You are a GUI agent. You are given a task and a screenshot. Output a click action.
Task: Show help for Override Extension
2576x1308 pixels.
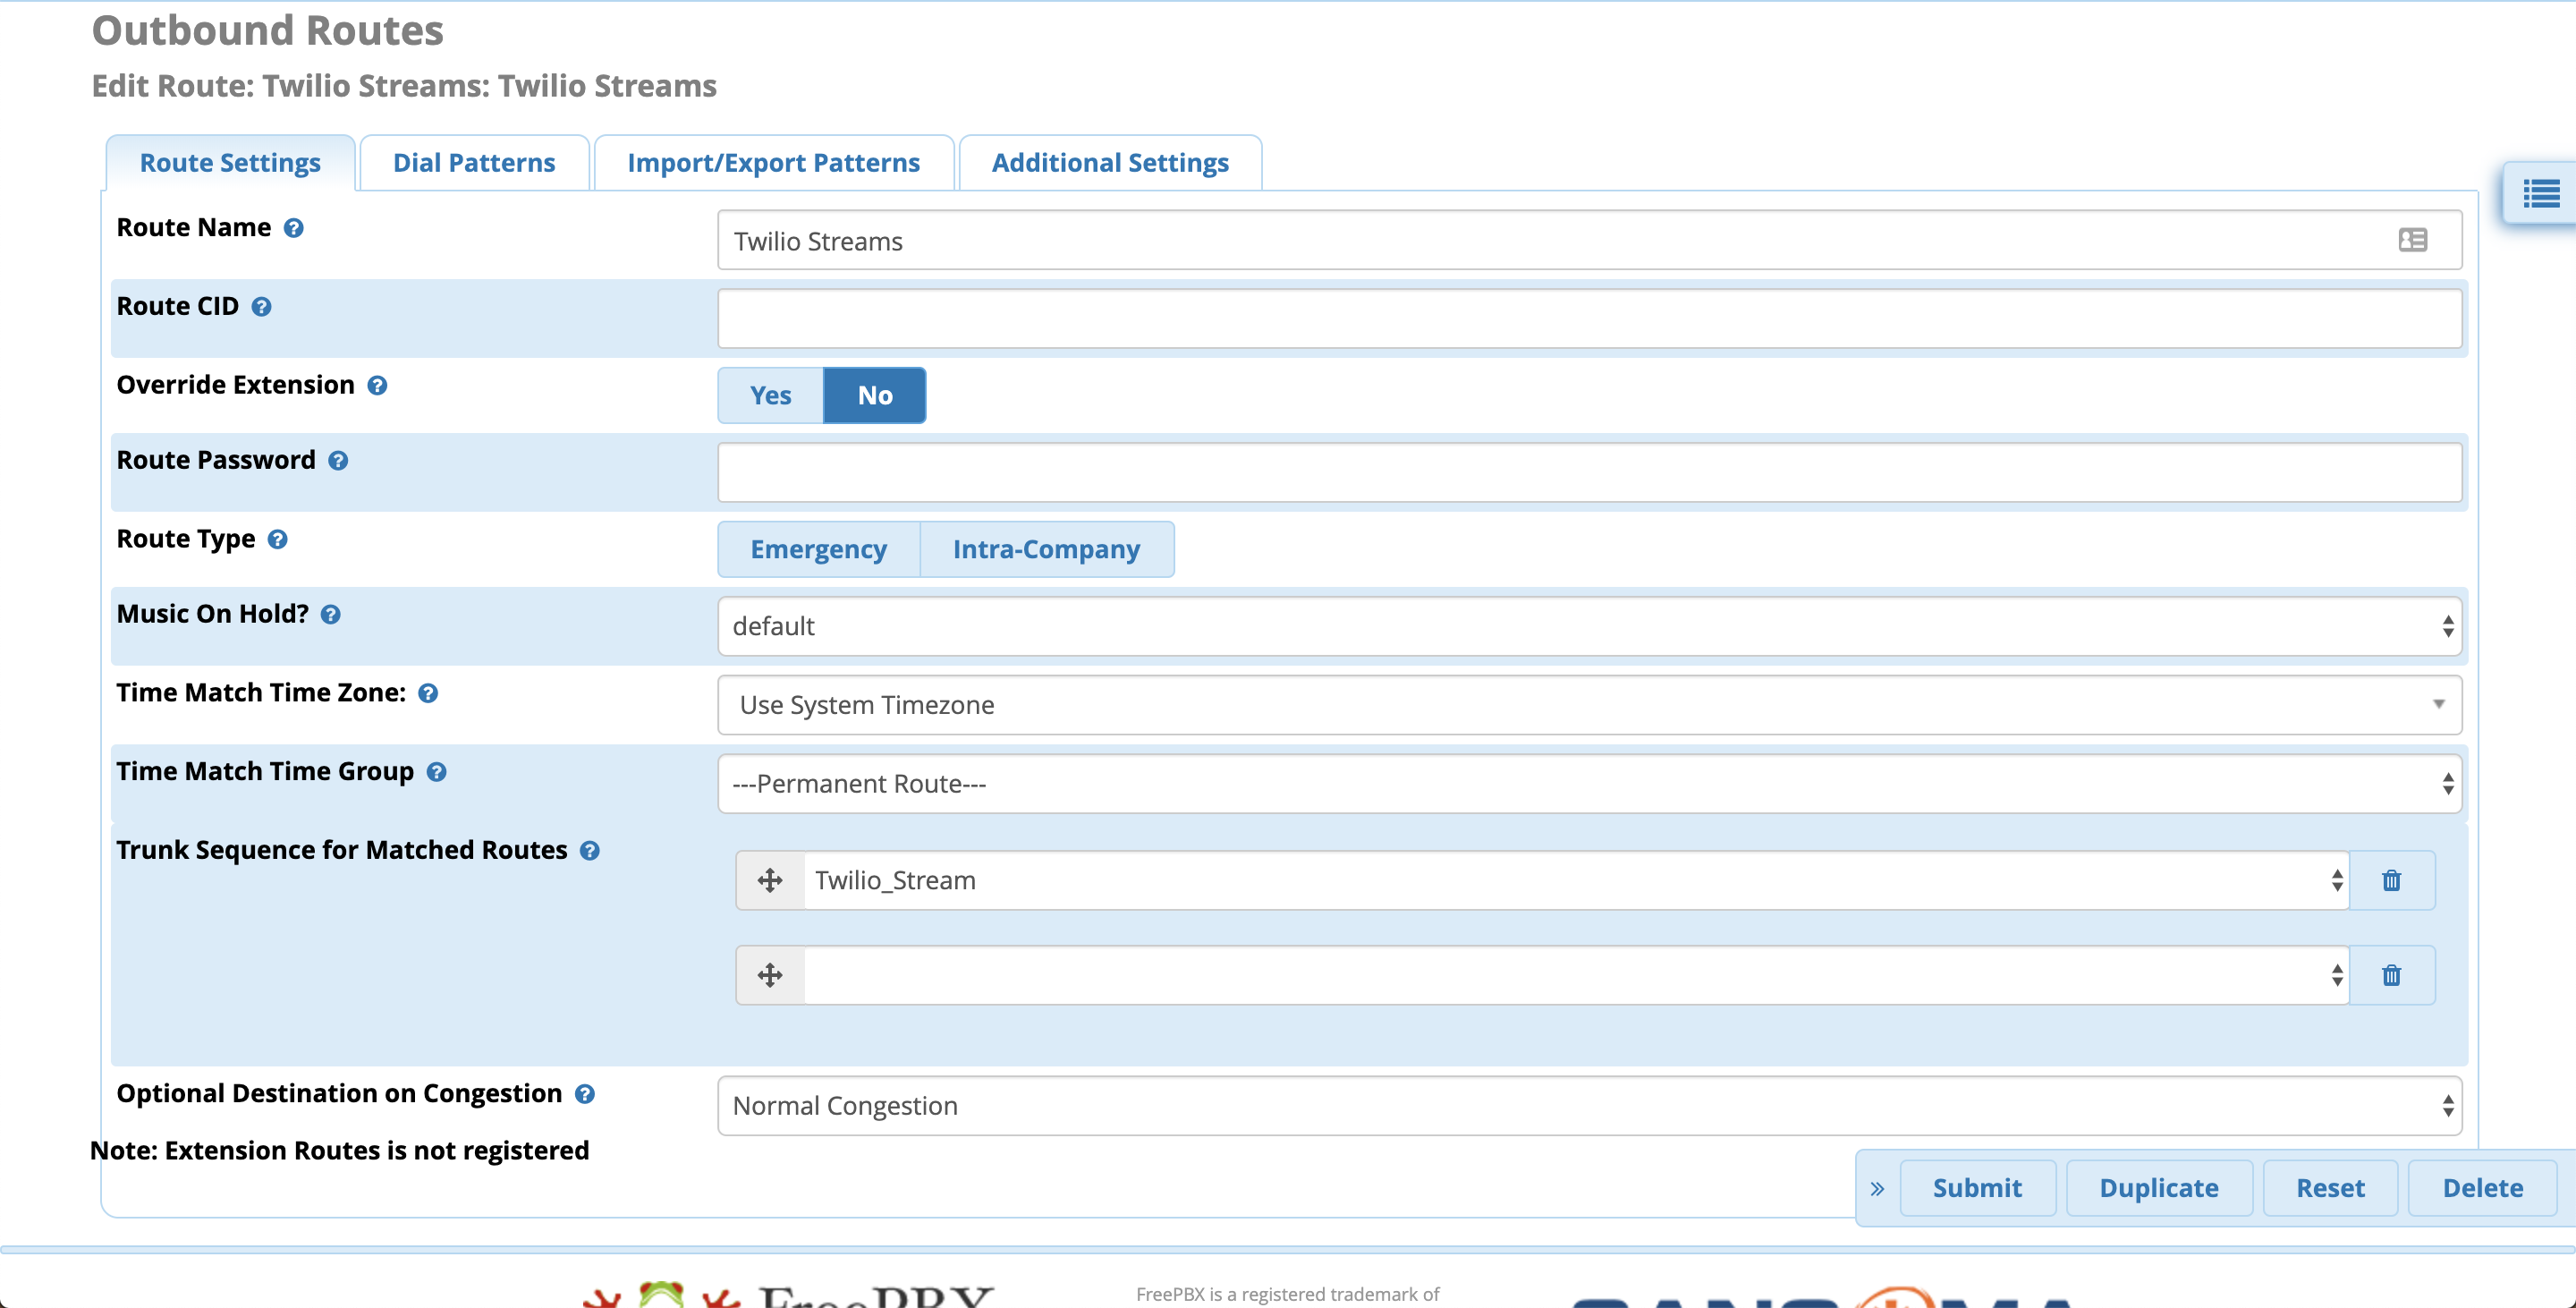click(377, 386)
